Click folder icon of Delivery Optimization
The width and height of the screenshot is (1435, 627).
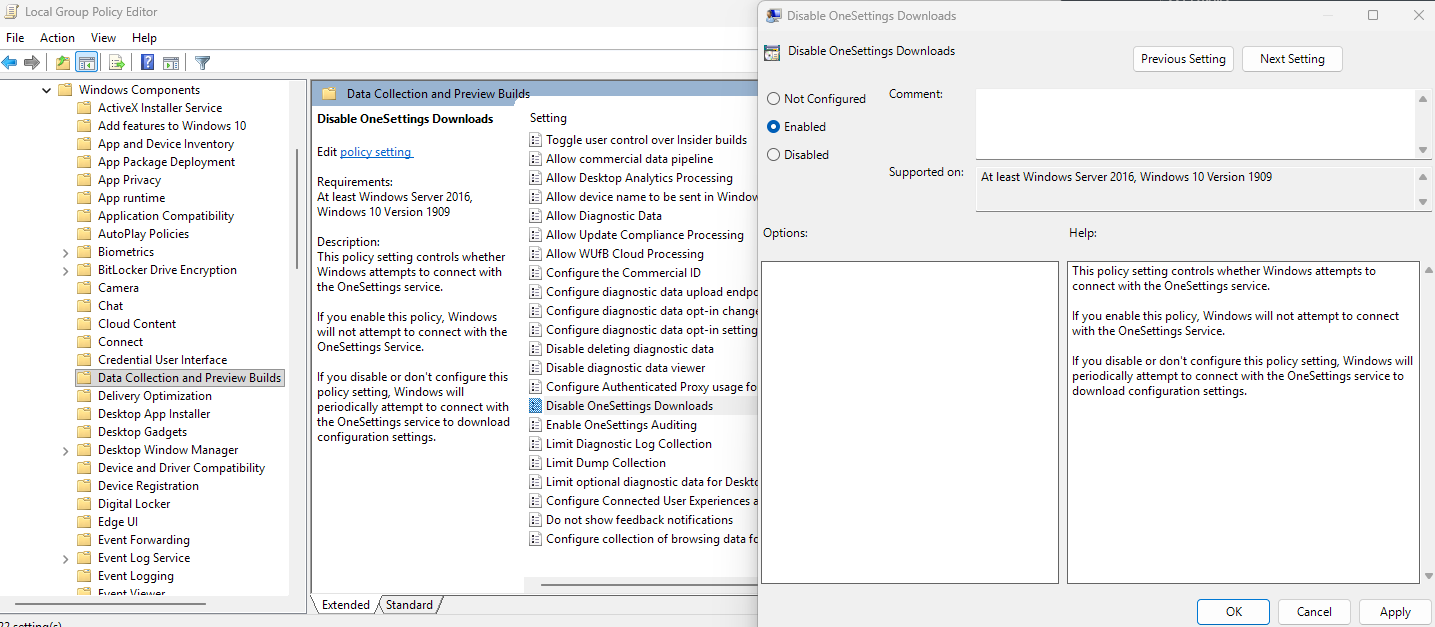point(84,396)
